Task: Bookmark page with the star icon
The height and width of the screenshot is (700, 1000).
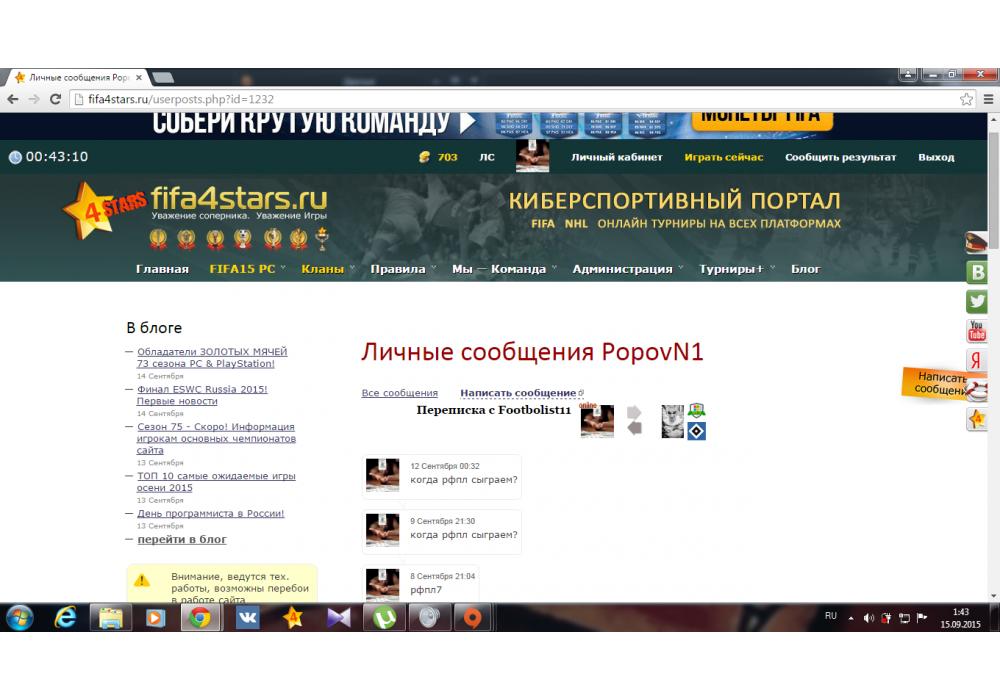Action: click(x=966, y=99)
